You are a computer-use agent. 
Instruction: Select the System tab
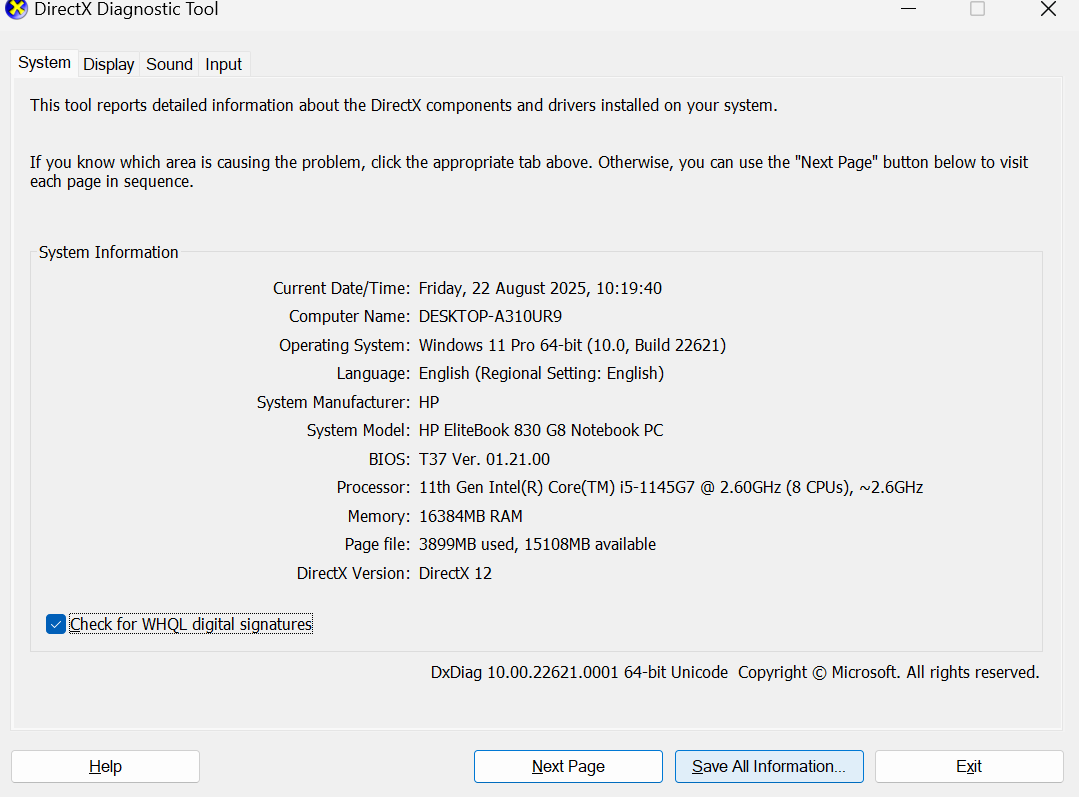[x=45, y=63]
